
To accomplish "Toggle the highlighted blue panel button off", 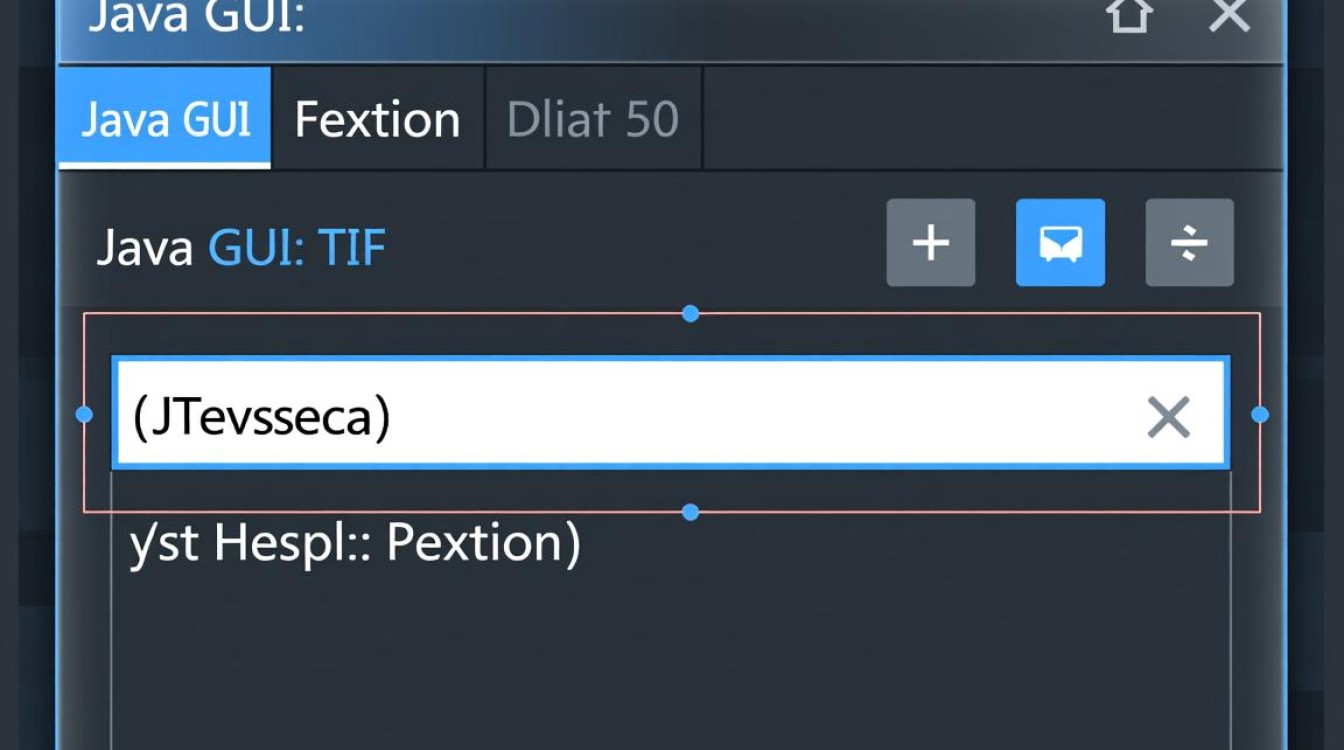I will (x=1060, y=242).
